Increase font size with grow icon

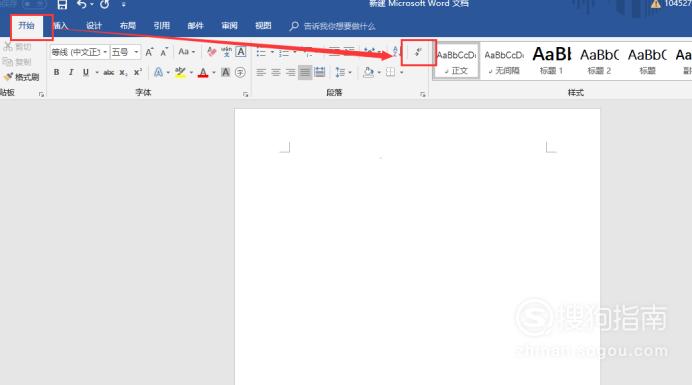click(x=150, y=52)
